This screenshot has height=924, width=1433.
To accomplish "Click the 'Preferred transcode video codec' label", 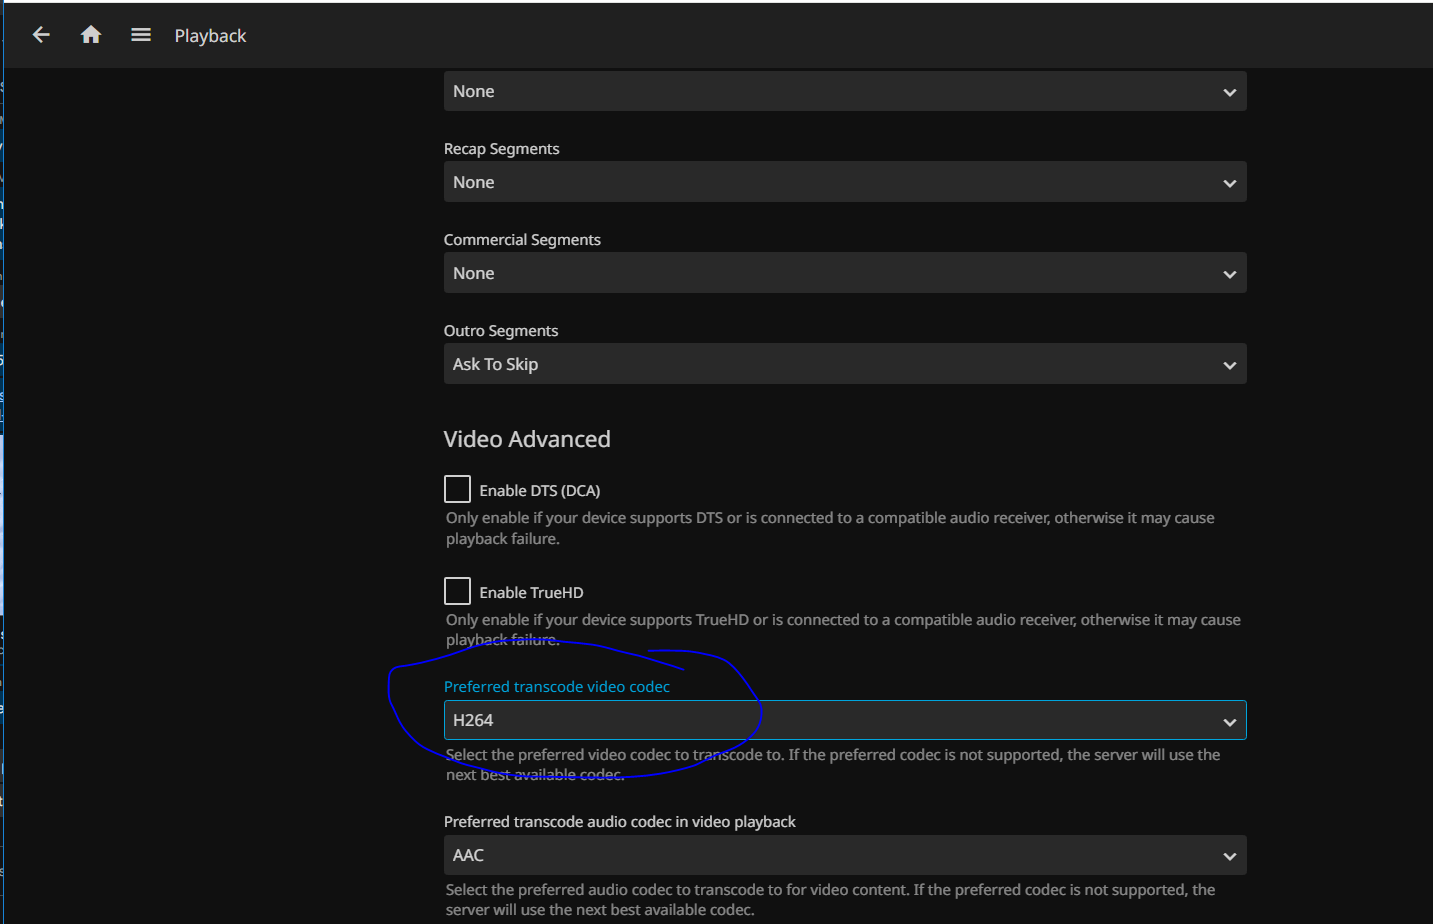I will coord(557,687).
